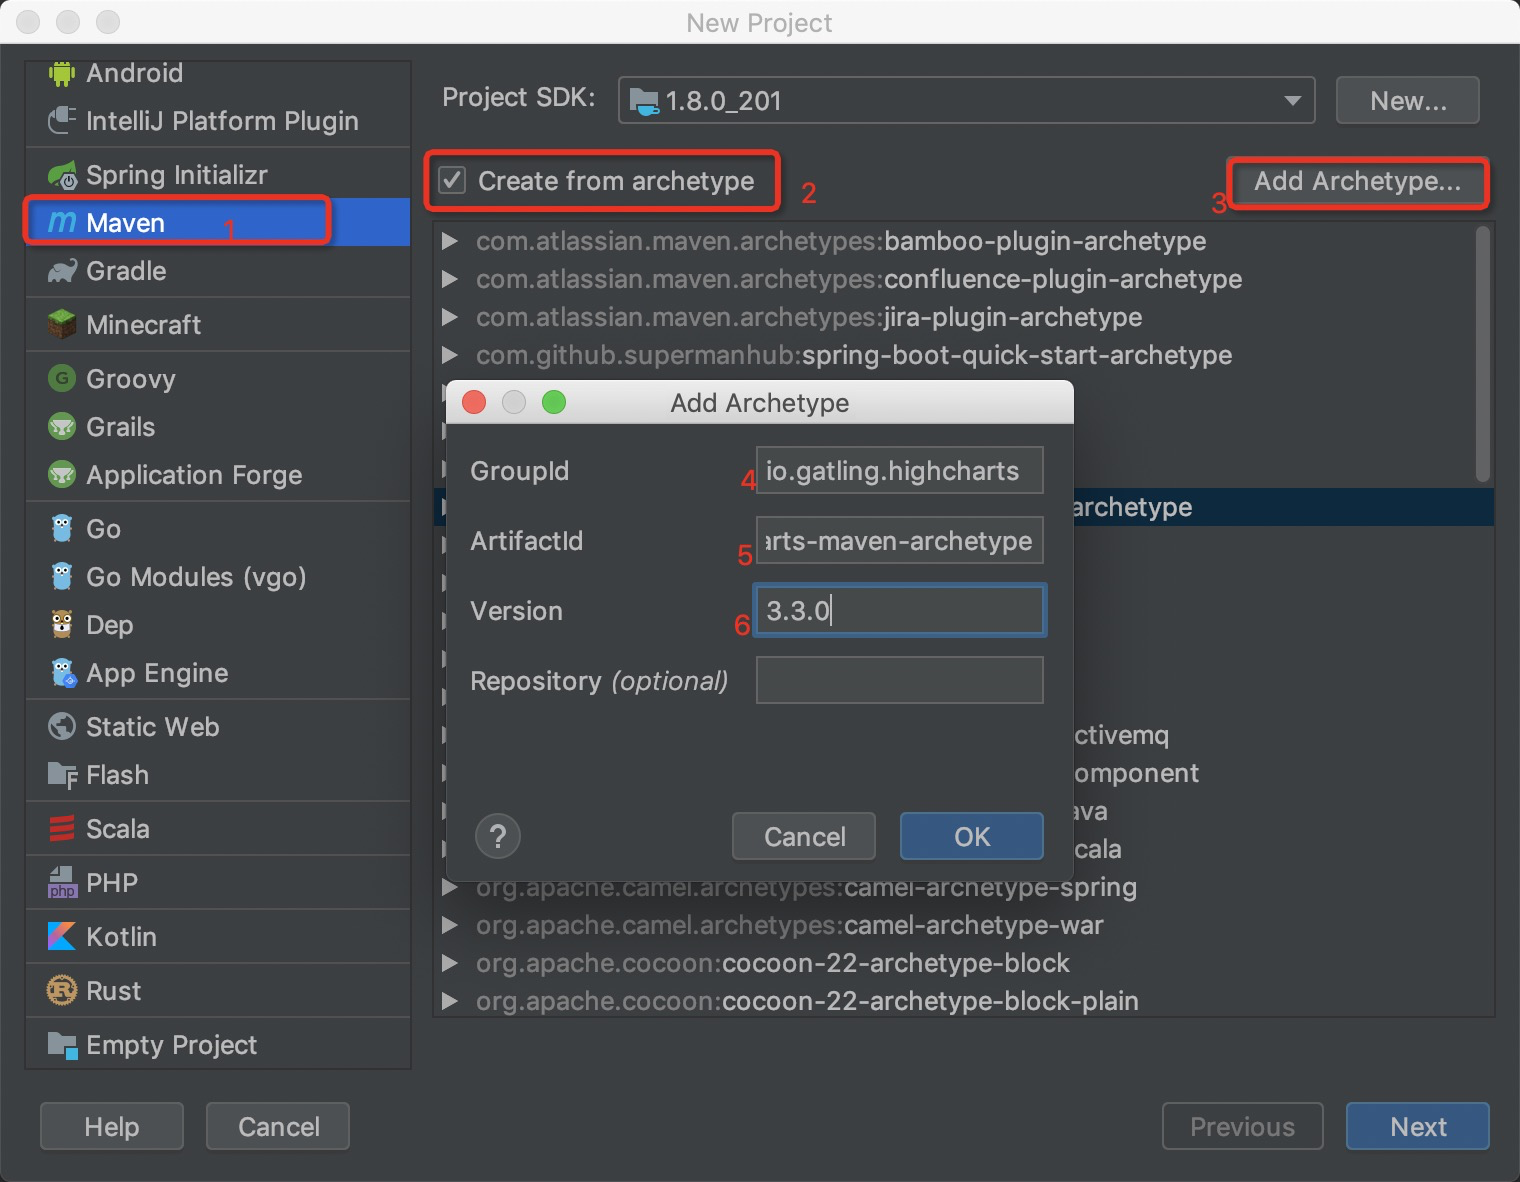The image size is (1520, 1182).
Task: Click the Dep gopher icon
Action: 62,625
